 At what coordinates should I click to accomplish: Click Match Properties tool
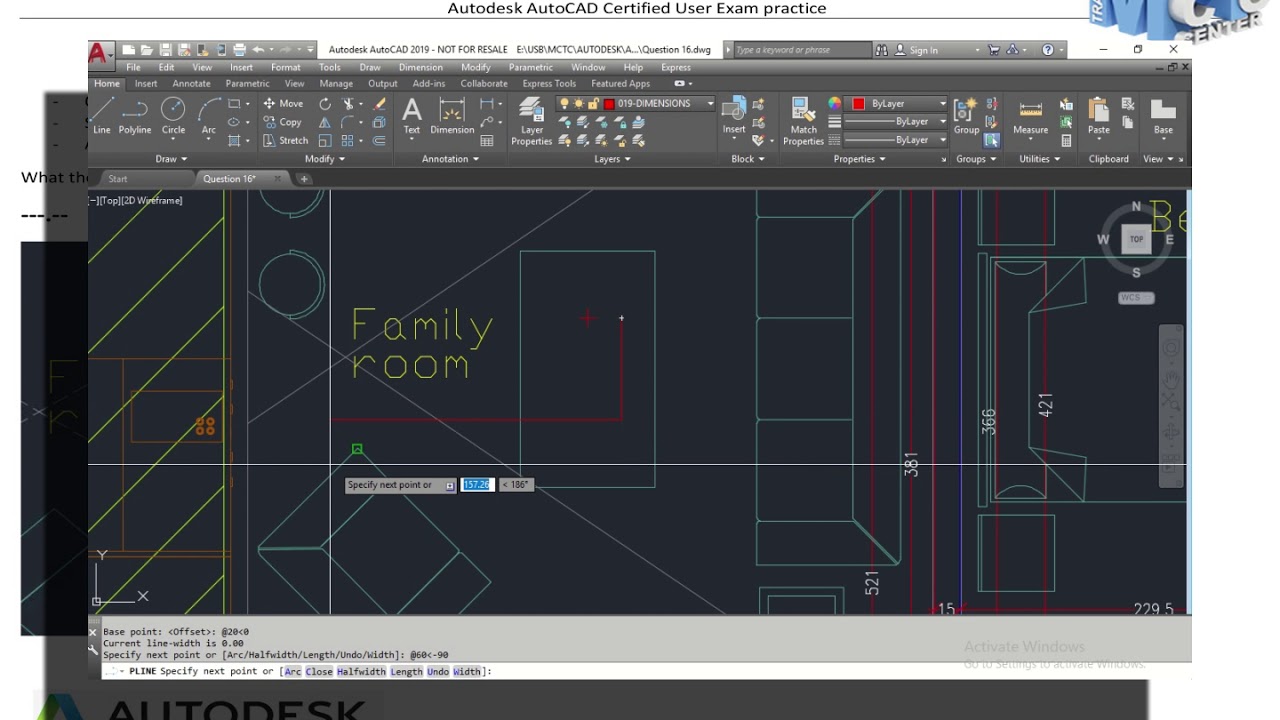tap(803, 122)
